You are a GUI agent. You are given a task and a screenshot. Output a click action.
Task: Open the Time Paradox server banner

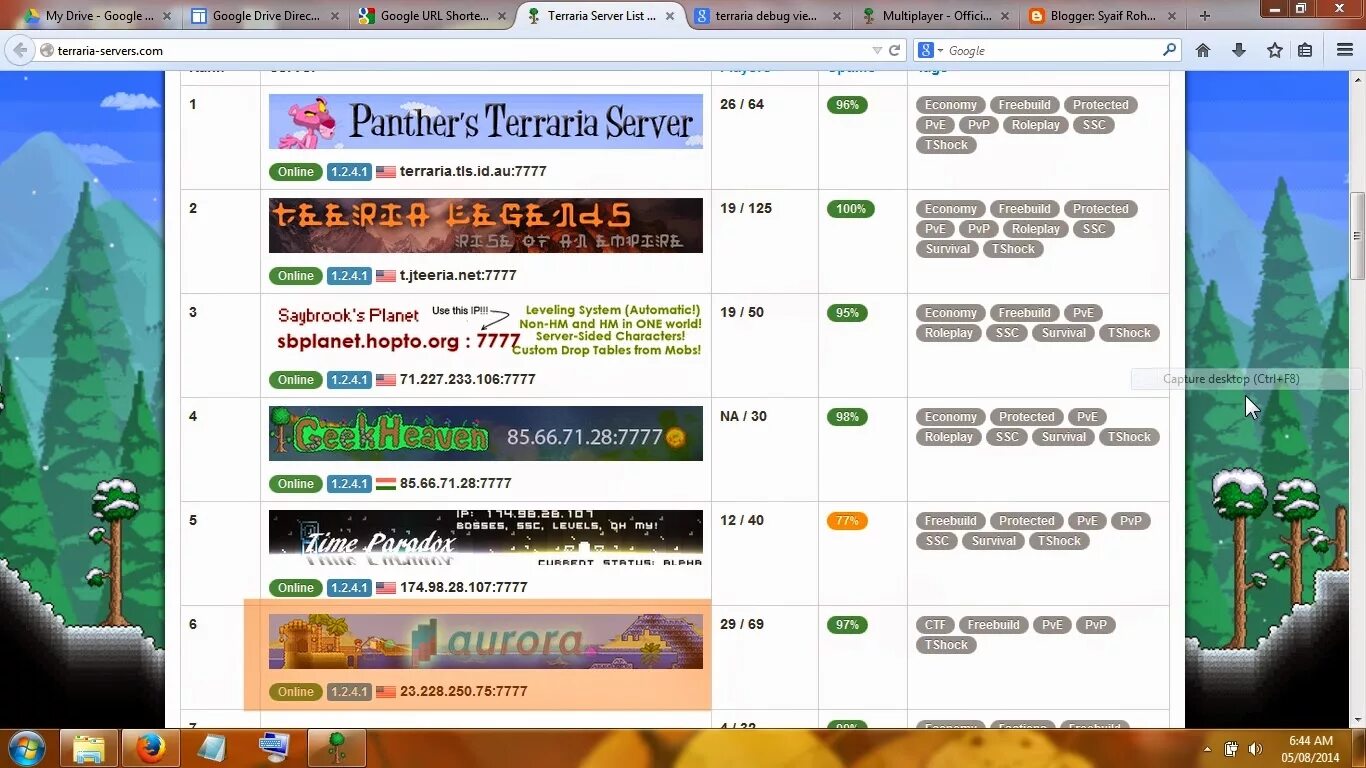tap(486, 538)
